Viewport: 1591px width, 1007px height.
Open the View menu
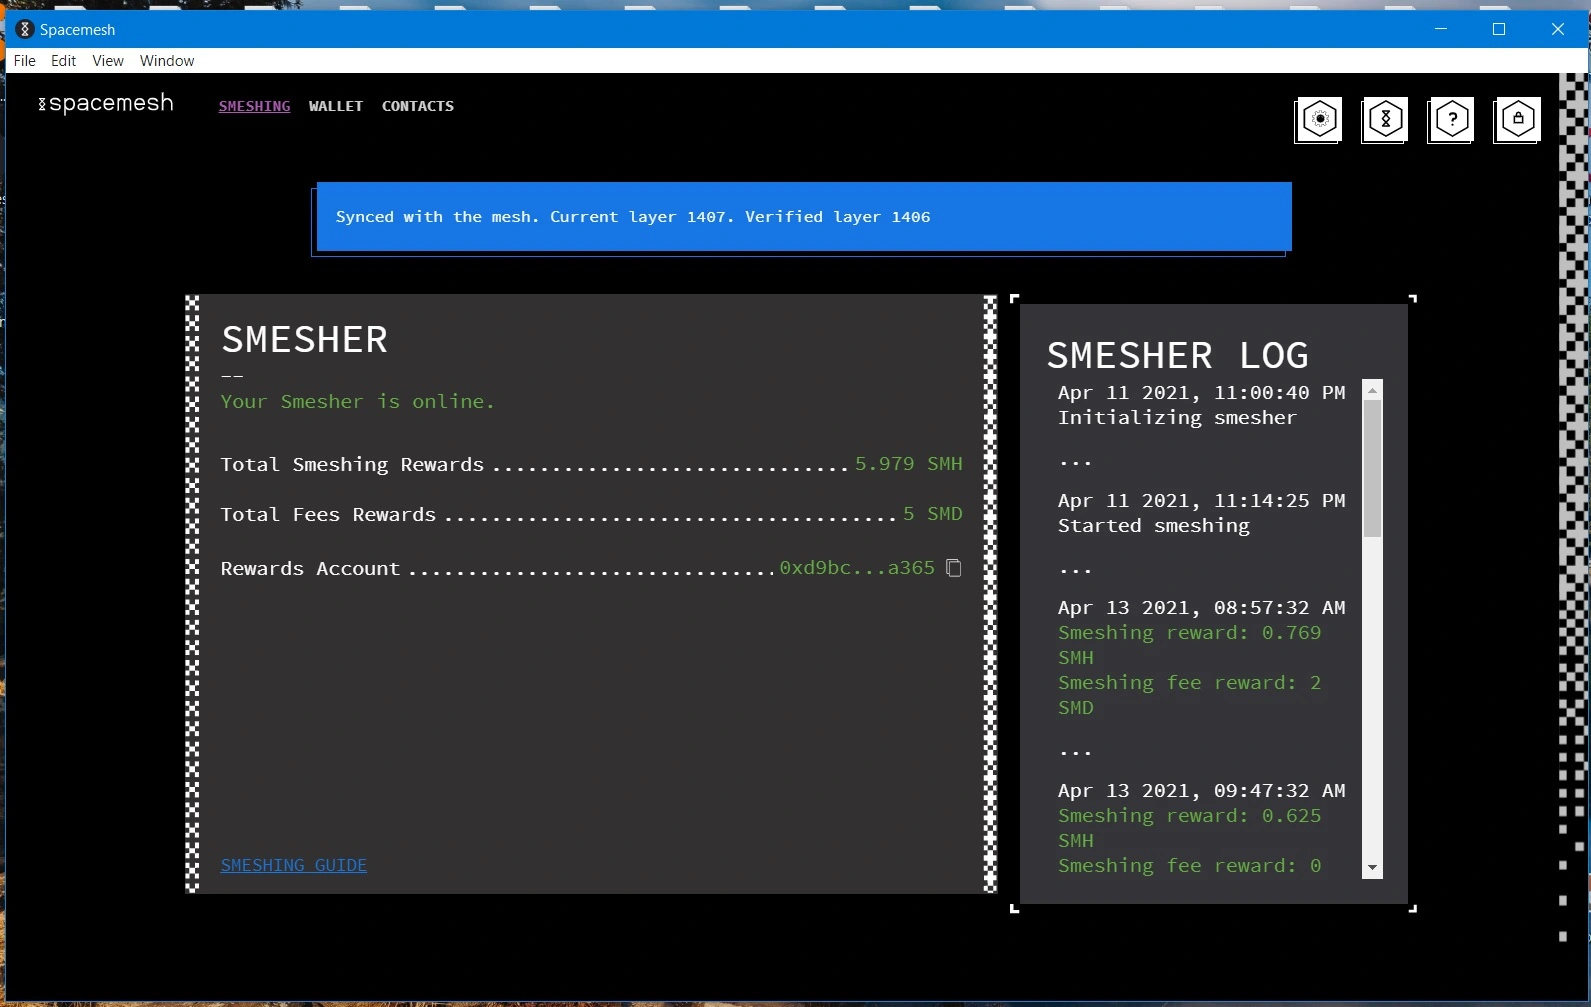tap(108, 61)
